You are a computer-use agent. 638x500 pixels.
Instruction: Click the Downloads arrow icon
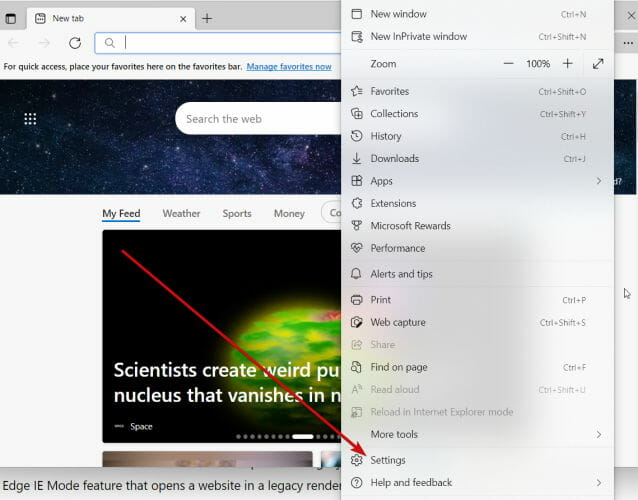point(357,158)
